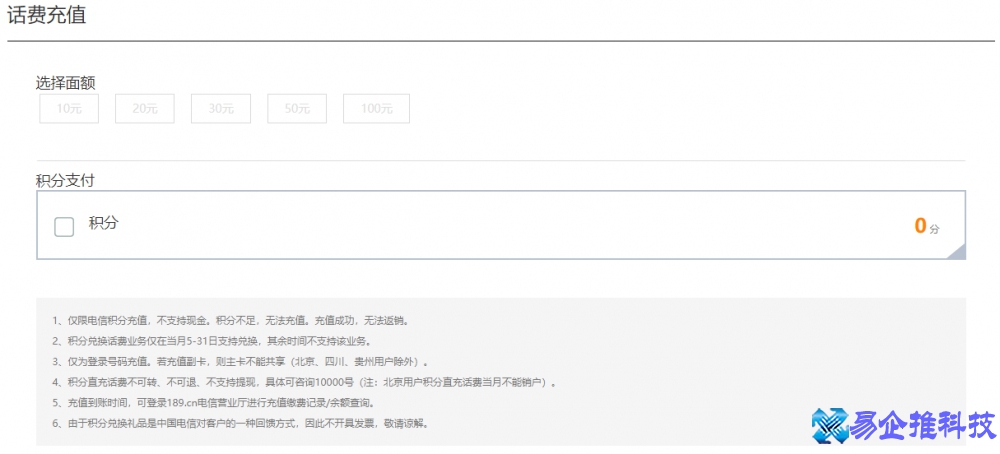Tick the 积分 payment checkbox
Image resolution: width=1000 pixels, height=454 pixels.
pos(64,226)
